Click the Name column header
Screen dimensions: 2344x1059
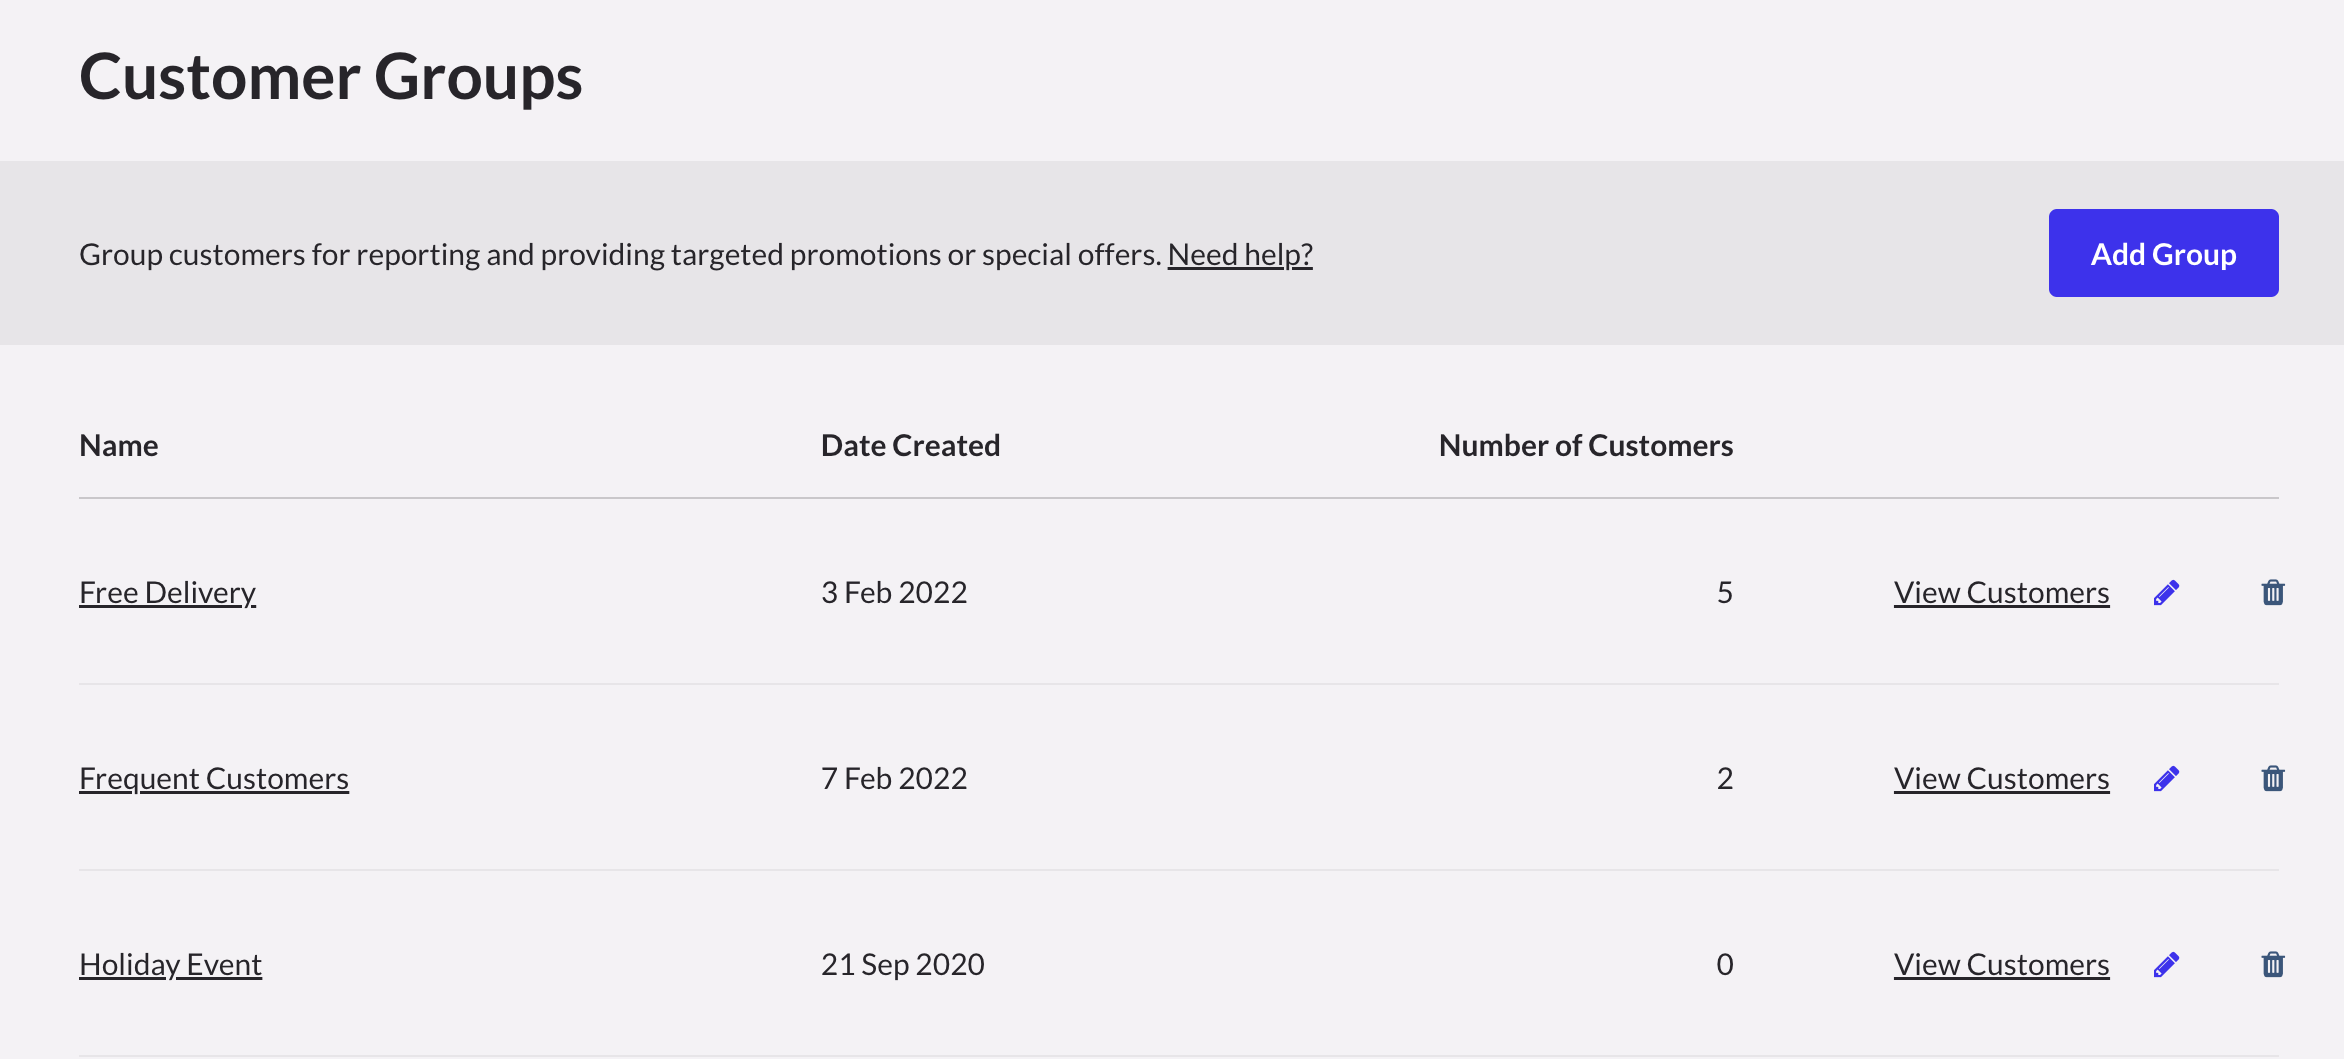coord(118,445)
